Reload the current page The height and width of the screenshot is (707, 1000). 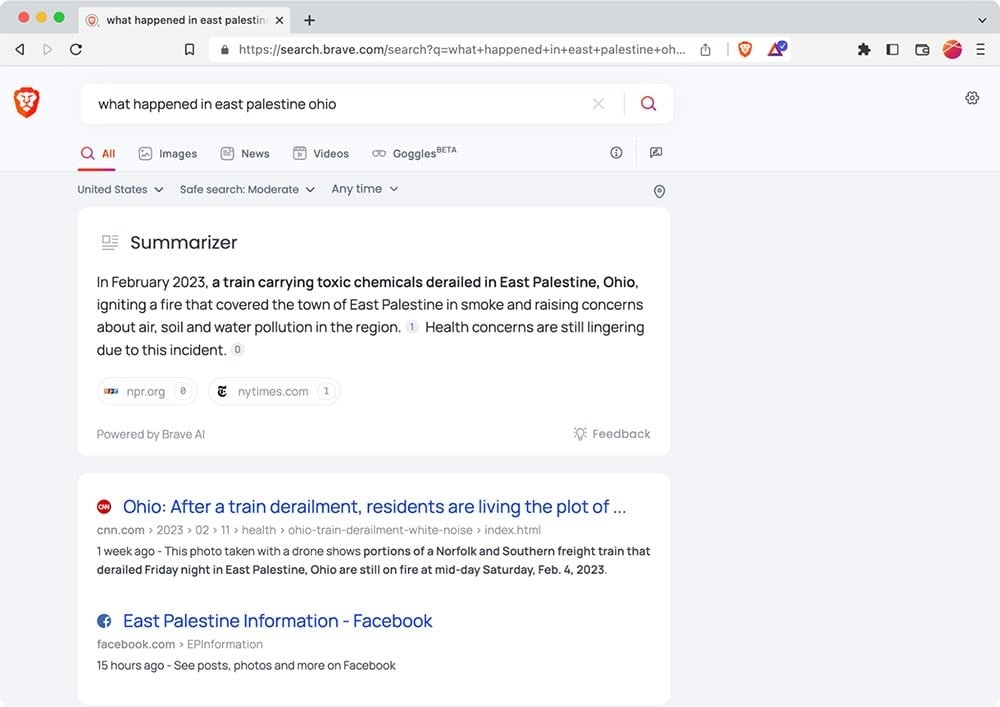[x=76, y=49]
